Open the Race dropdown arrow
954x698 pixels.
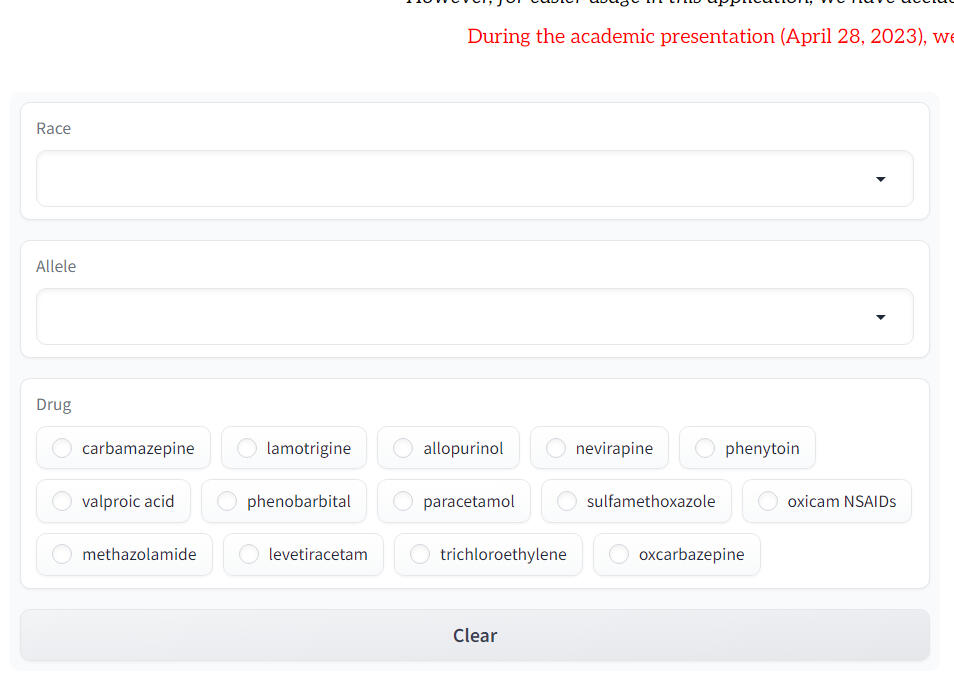point(880,179)
